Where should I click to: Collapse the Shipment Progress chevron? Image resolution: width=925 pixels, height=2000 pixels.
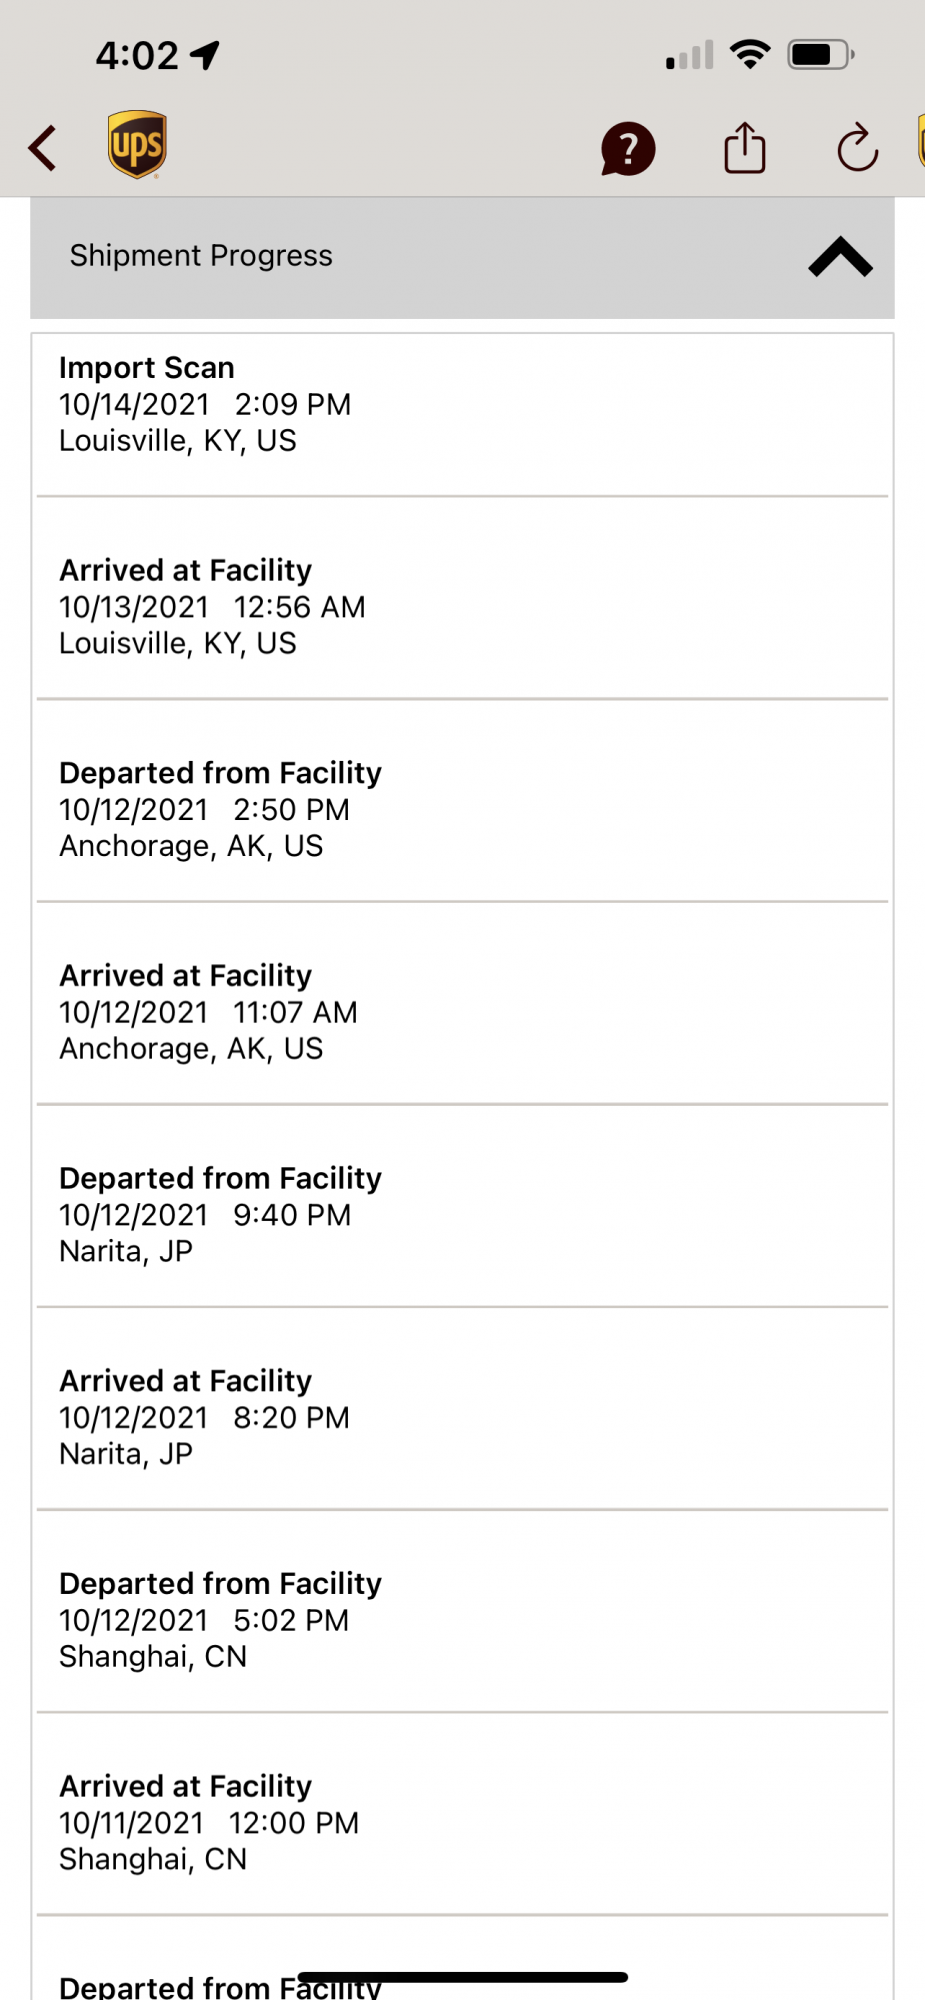pos(840,257)
